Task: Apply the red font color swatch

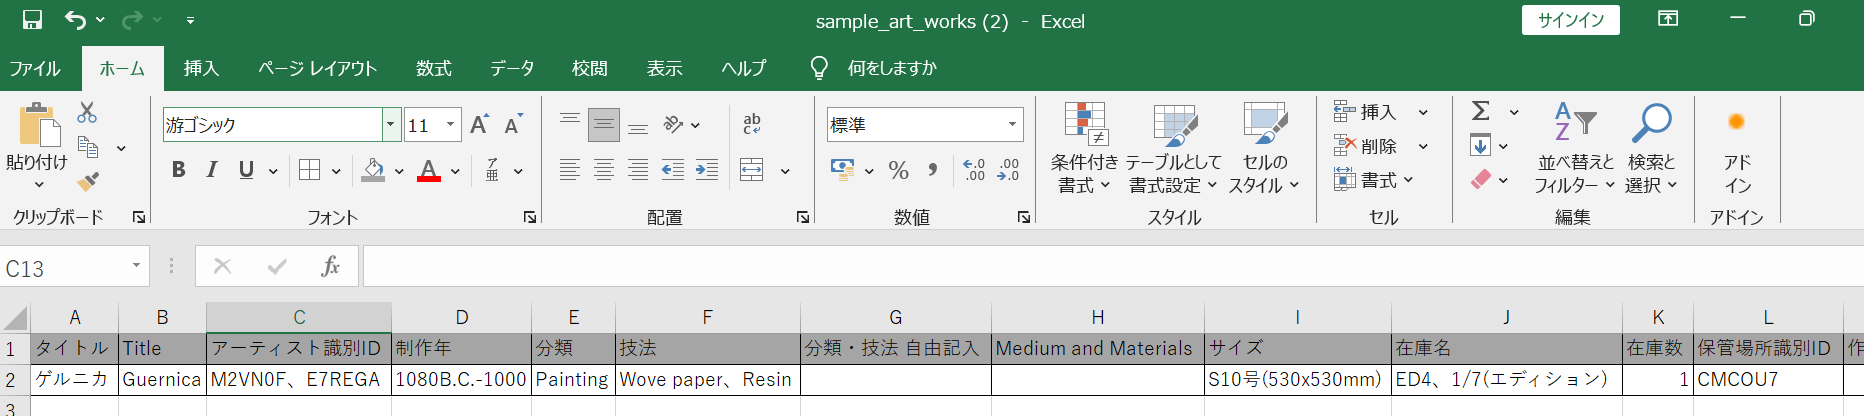Action: (429, 171)
